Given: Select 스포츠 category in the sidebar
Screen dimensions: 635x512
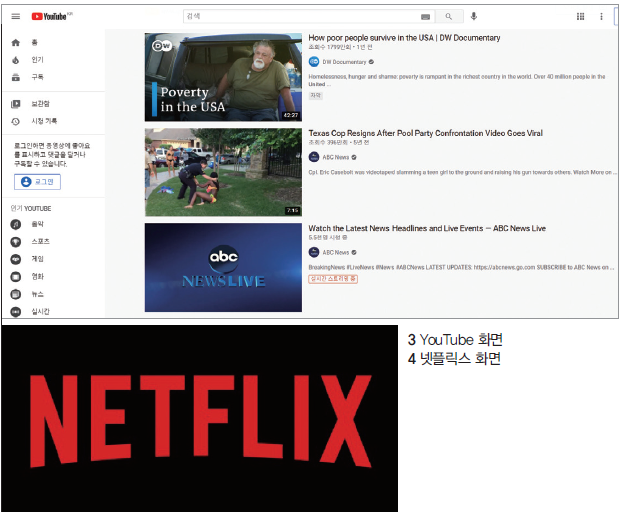Looking at the screenshot, I should point(39,242).
